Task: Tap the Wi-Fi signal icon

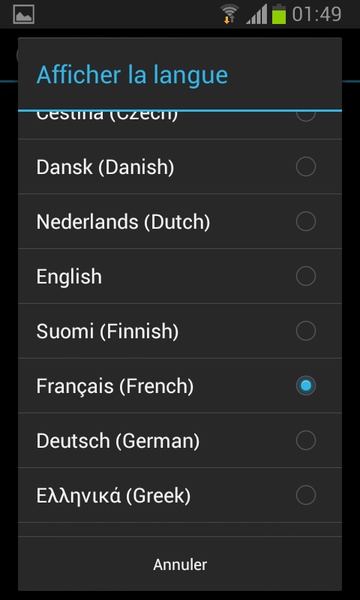Action: [x=230, y=14]
